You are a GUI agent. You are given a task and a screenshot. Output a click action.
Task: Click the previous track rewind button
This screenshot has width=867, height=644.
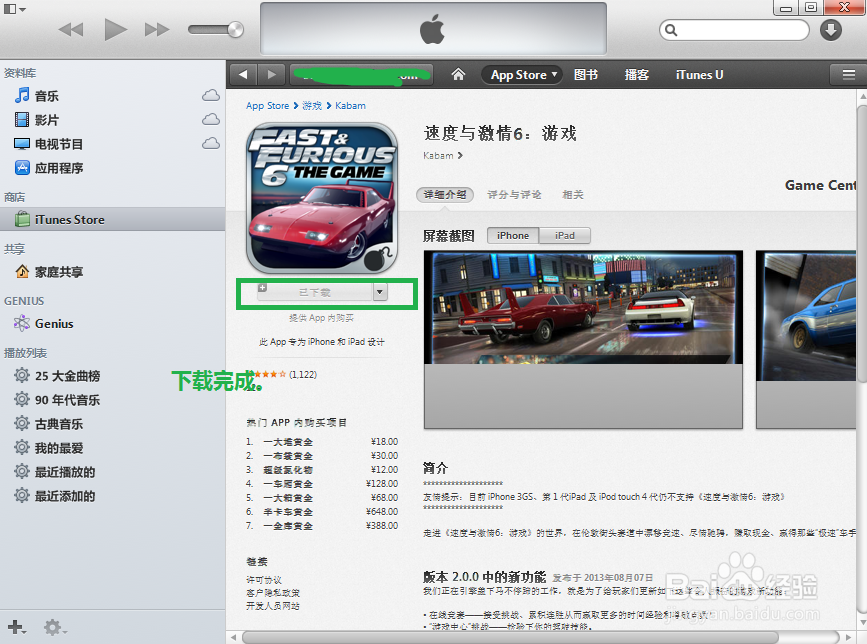tap(71, 29)
